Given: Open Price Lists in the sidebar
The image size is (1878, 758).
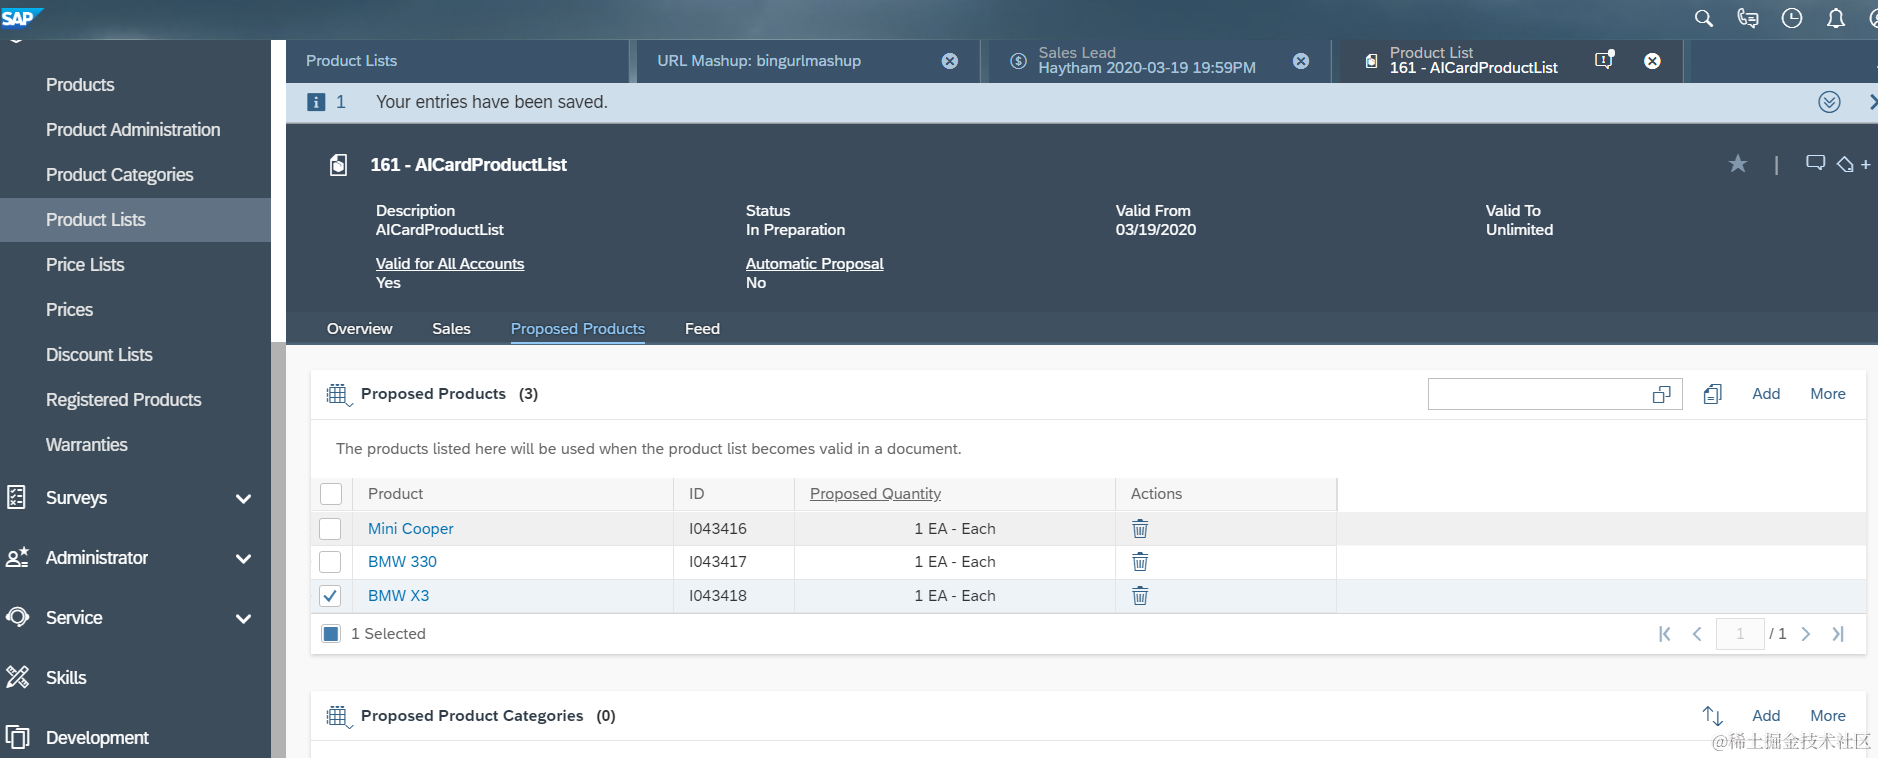Looking at the screenshot, I should point(85,265).
